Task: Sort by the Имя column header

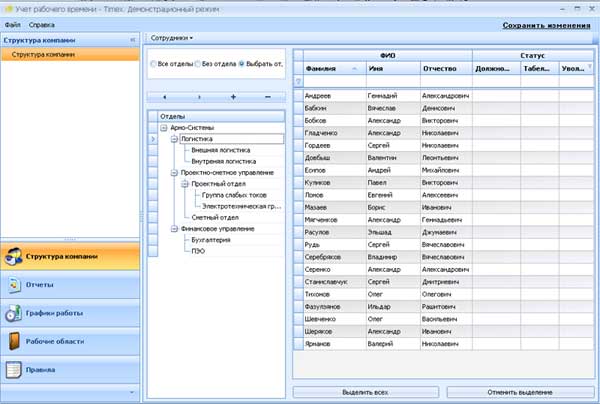Action: pyautogui.click(x=393, y=69)
